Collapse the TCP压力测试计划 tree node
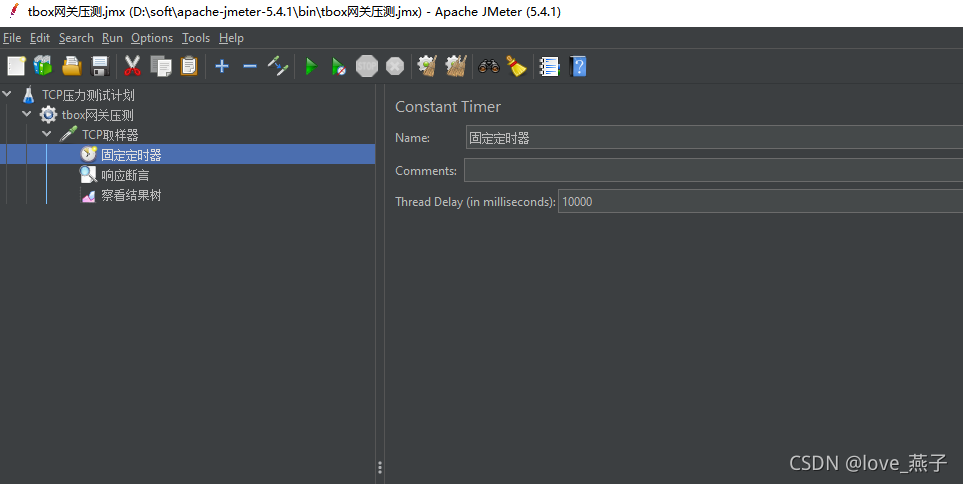Viewport: 963px width, 484px height. [7, 94]
